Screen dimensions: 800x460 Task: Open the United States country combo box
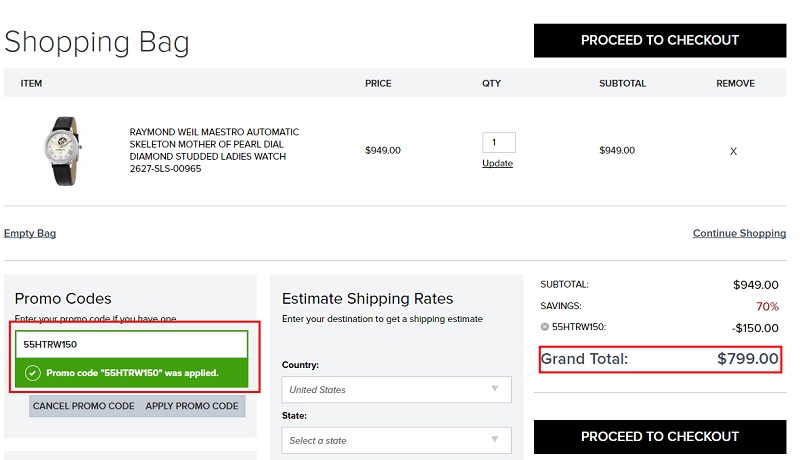tap(396, 390)
